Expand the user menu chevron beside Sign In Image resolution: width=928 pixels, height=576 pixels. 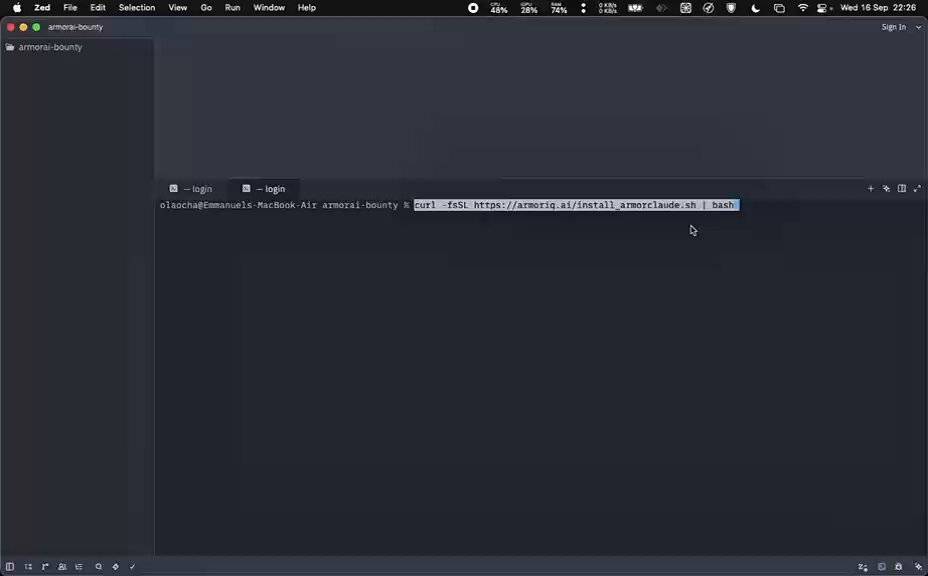click(919, 27)
